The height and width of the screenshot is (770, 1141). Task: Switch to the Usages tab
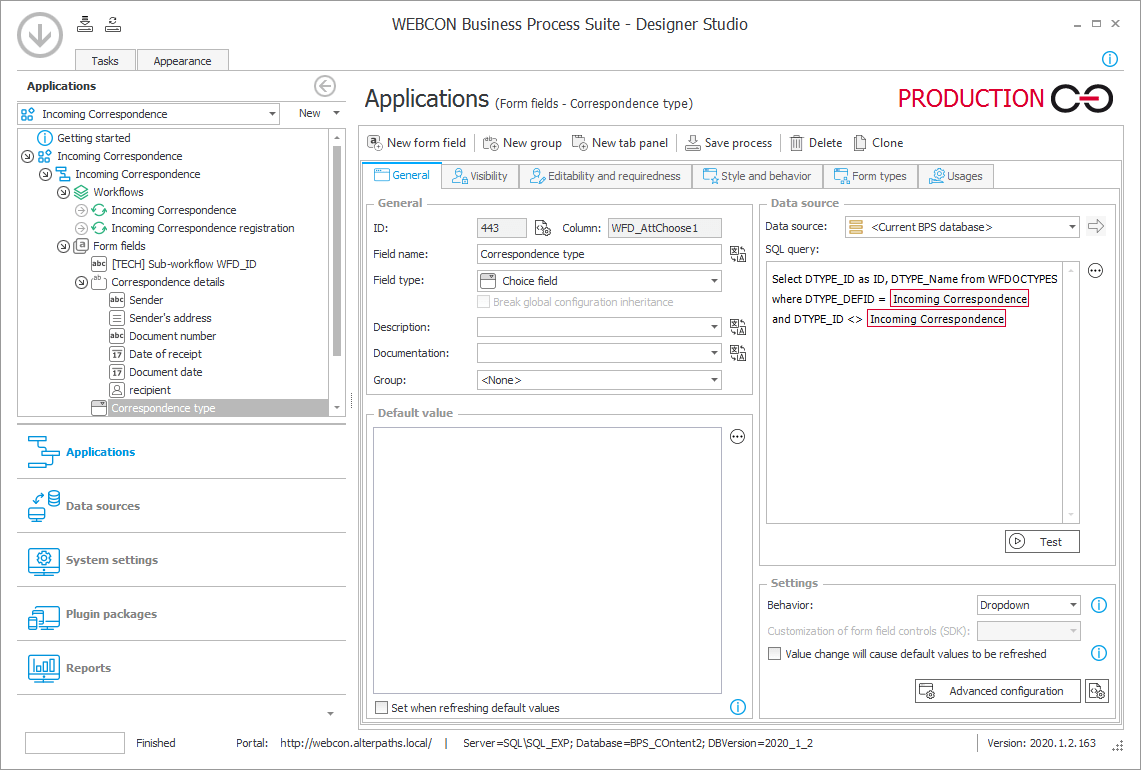coord(955,176)
